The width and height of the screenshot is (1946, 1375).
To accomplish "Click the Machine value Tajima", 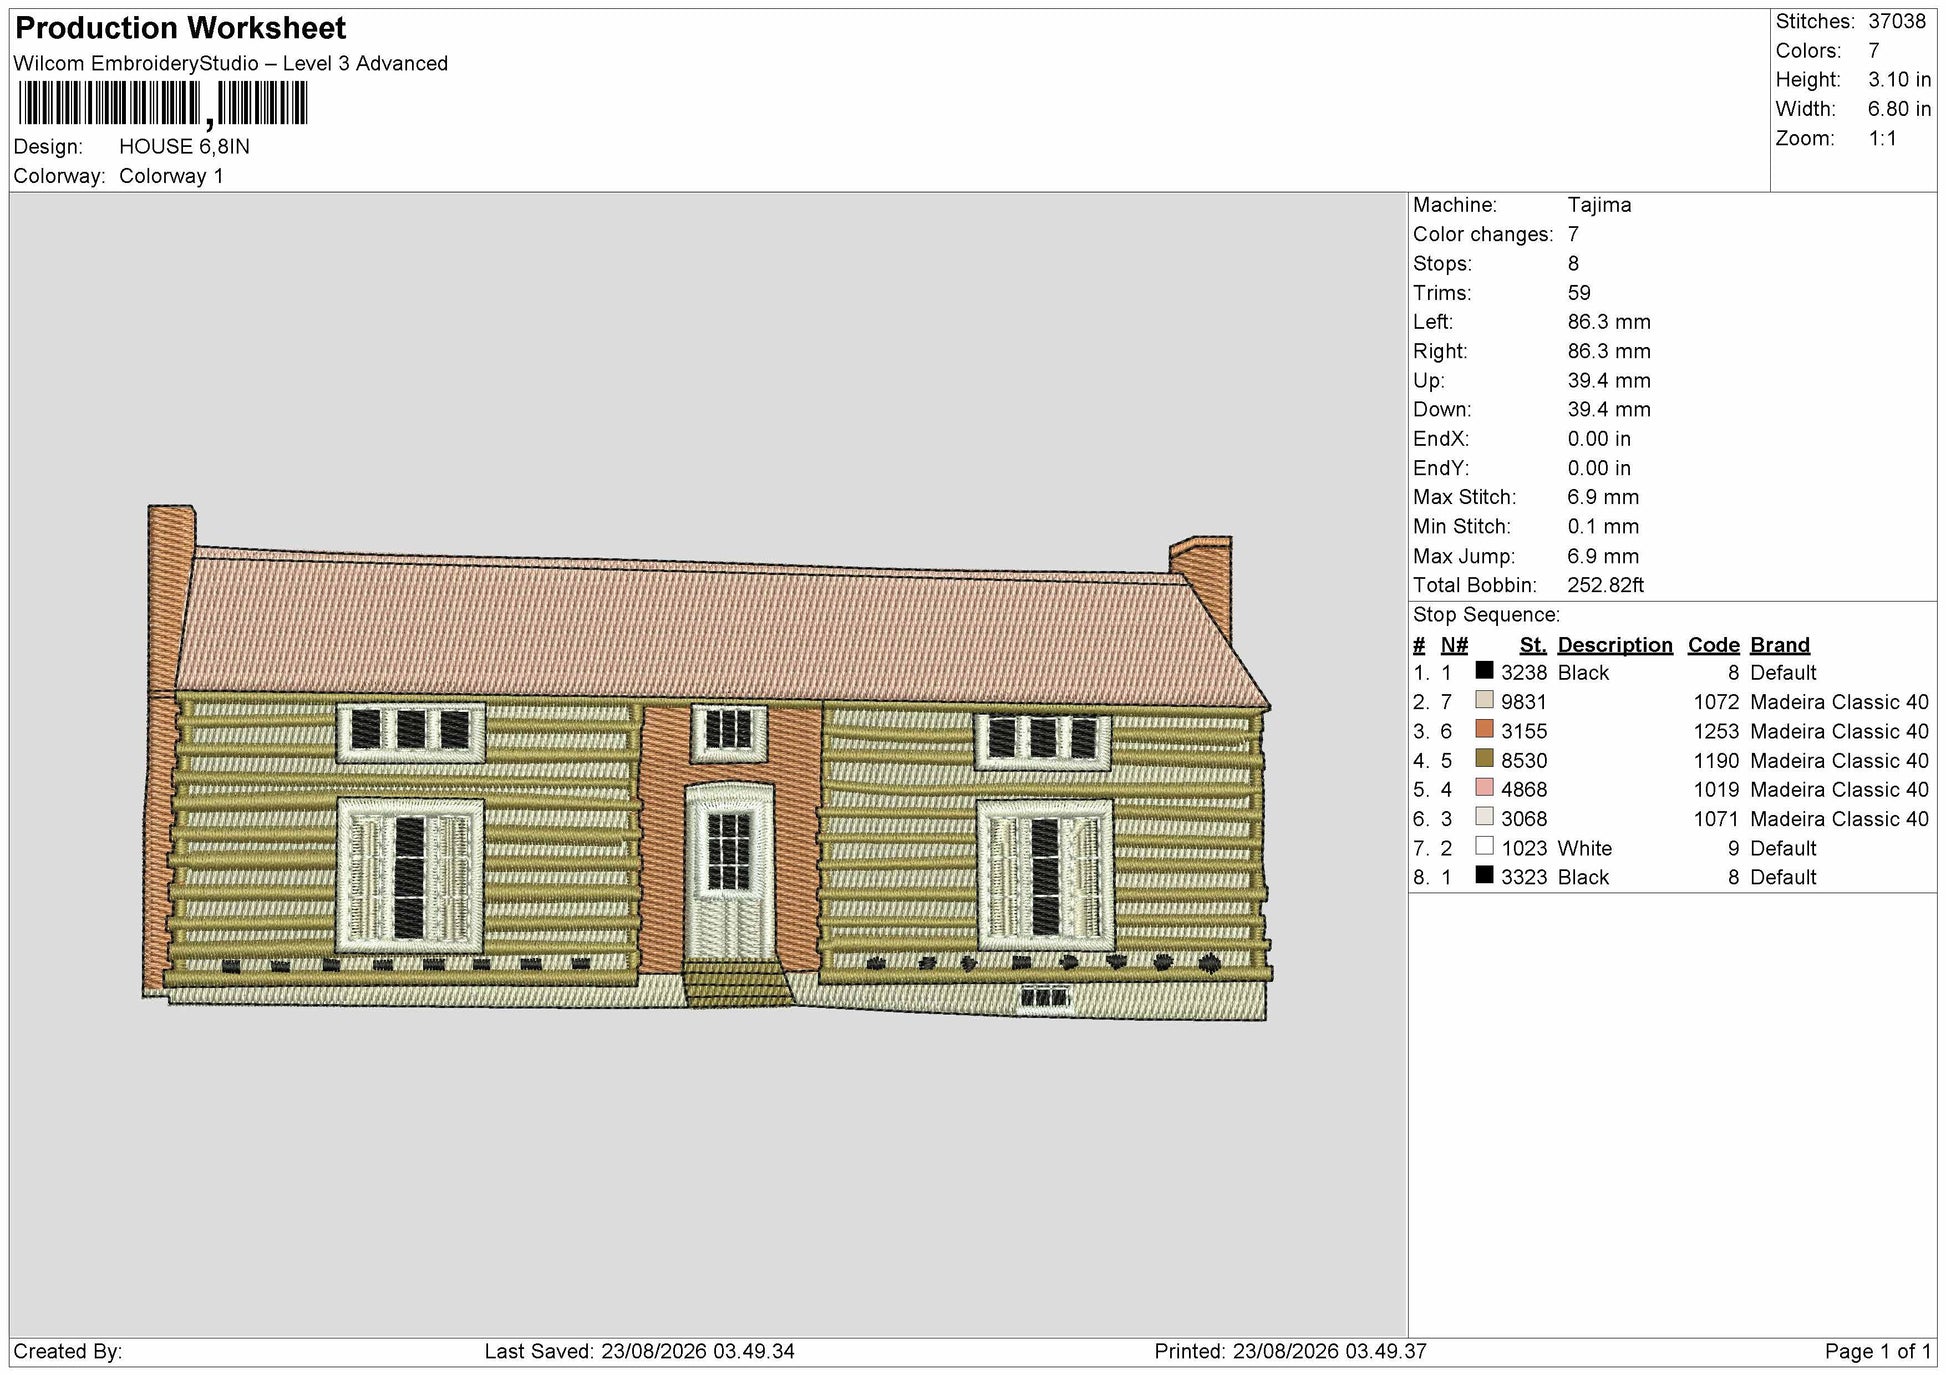I will click(x=1599, y=205).
